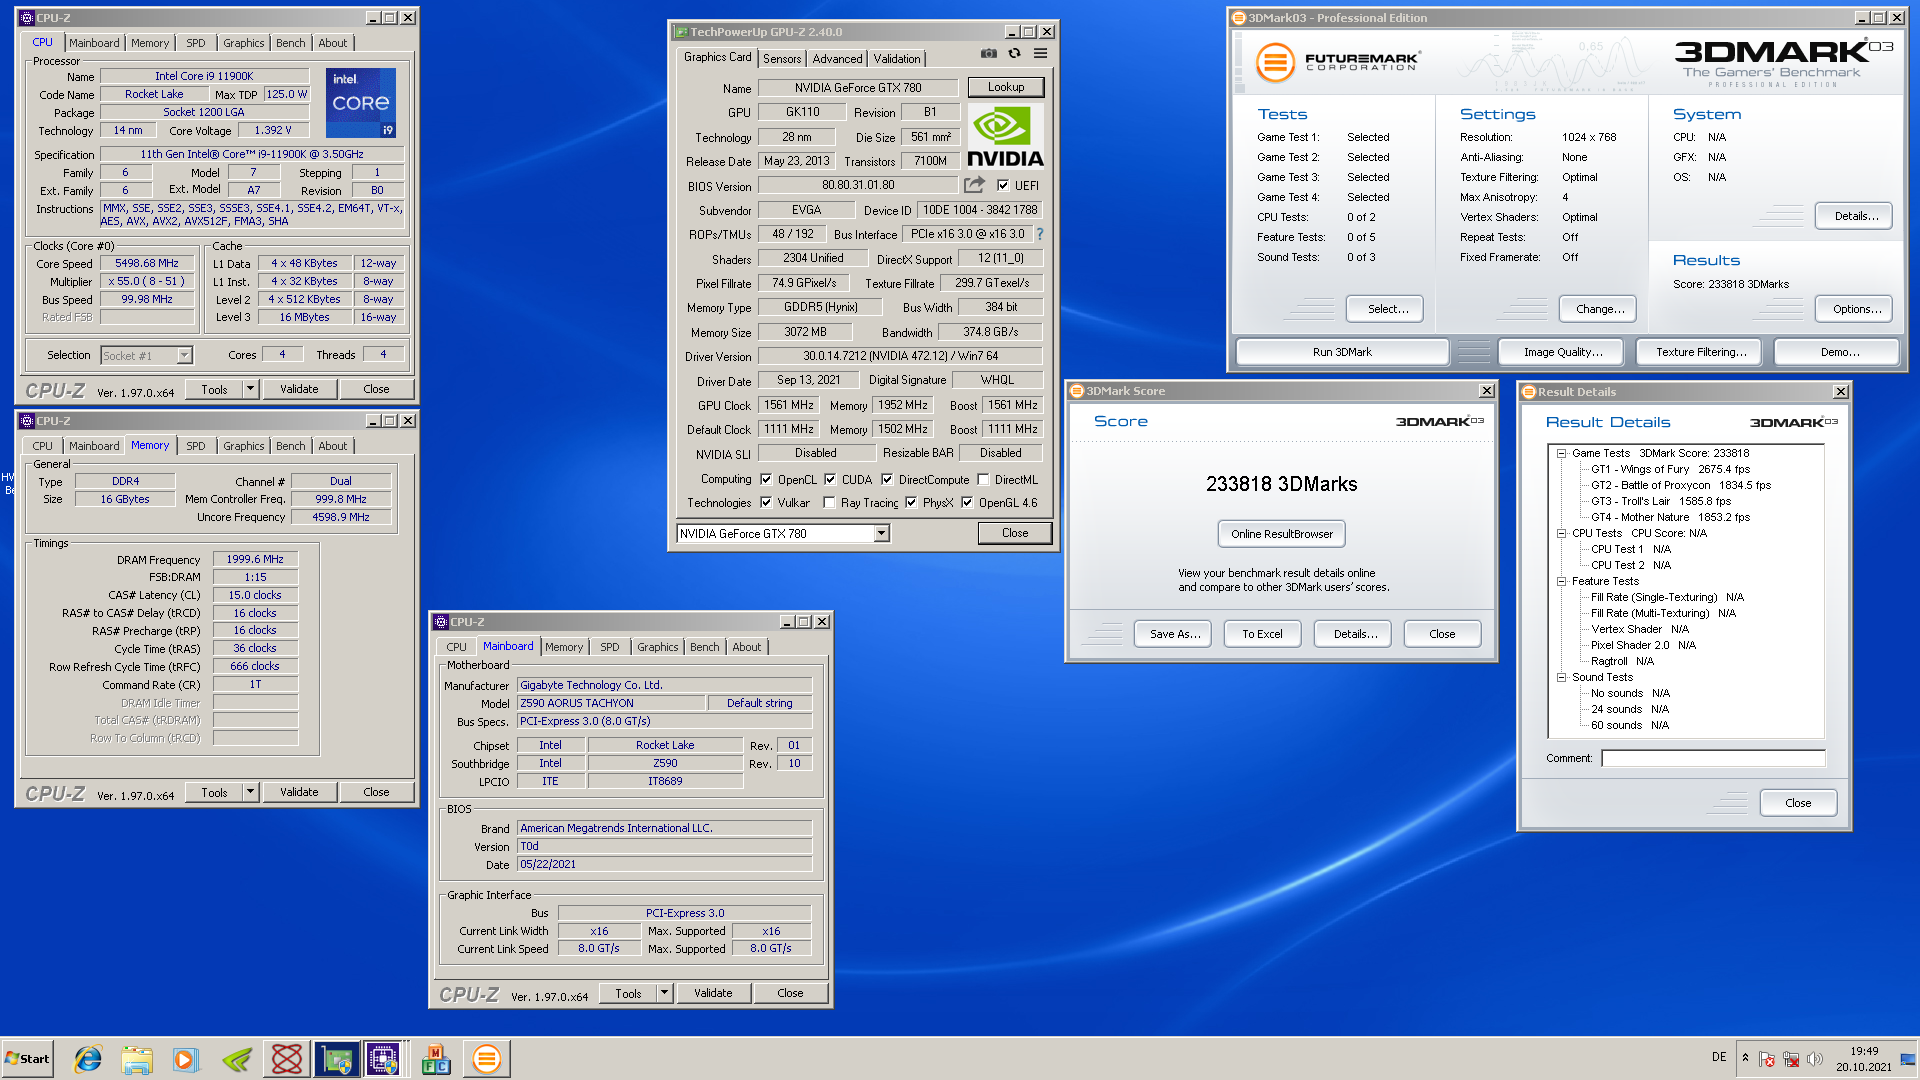
Task: Launch Windows Media Player from taskbar
Action: click(186, 1059)
